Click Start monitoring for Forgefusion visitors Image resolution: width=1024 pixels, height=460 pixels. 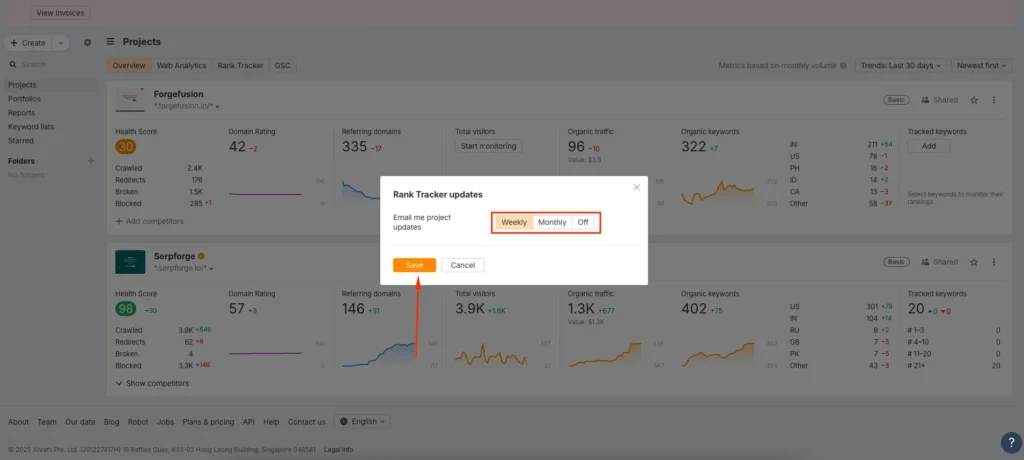click(488, 146)
